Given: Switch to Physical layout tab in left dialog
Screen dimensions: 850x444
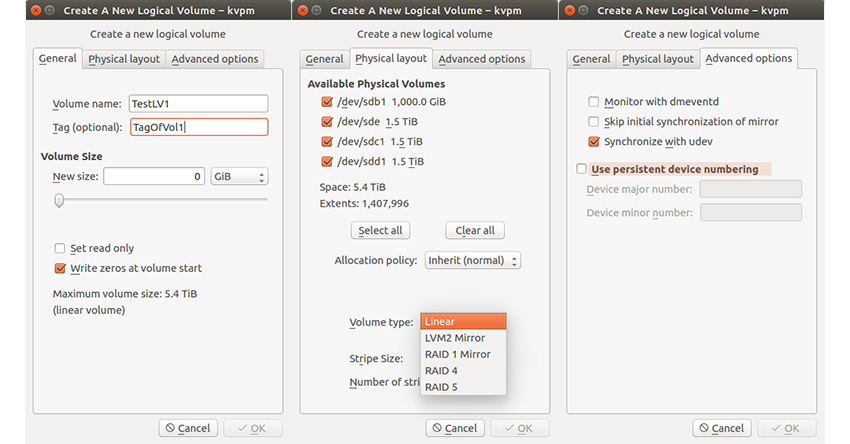Looking at the screenshot, I should tap(124, 59).
